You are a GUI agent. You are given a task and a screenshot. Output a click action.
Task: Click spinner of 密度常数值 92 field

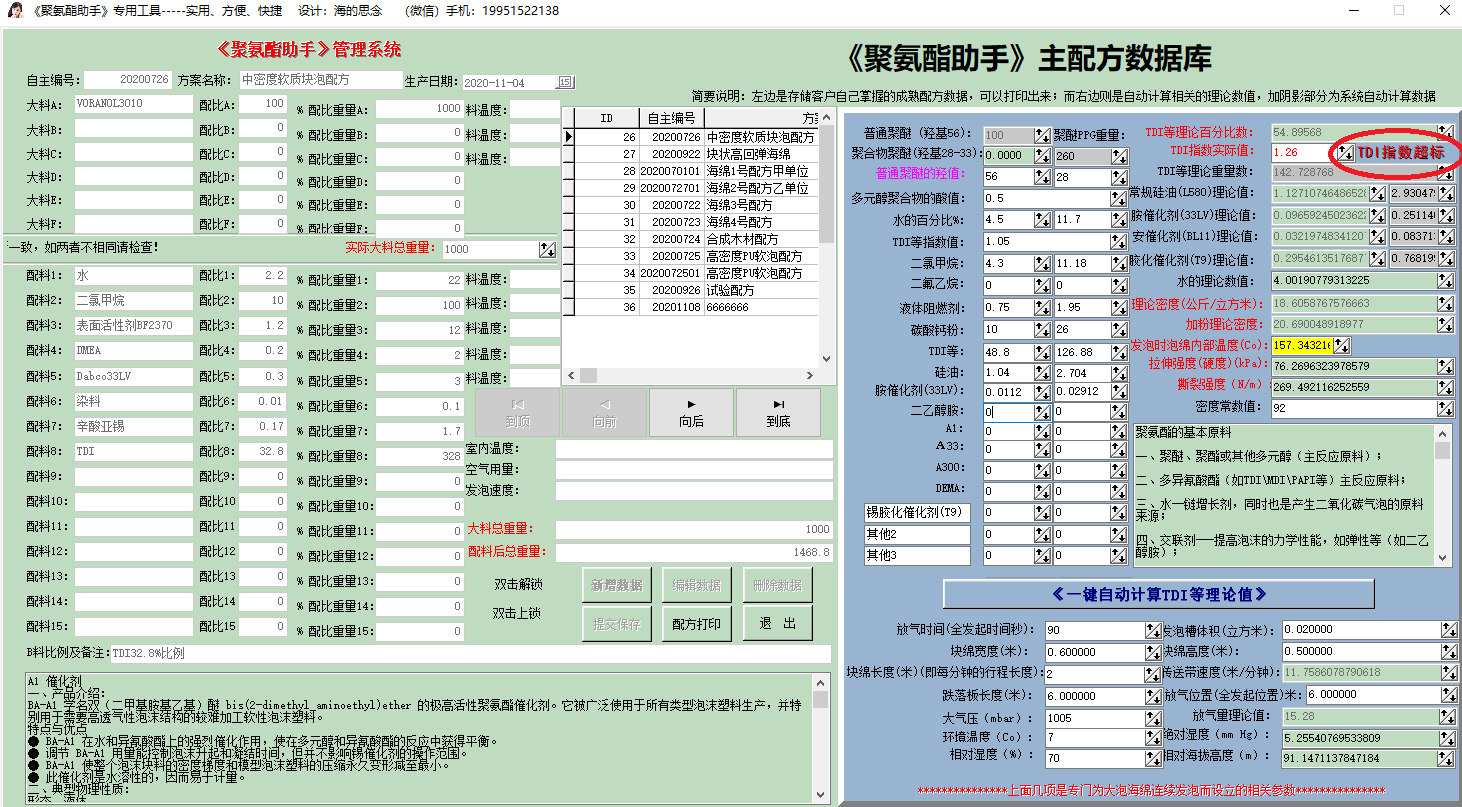point(1446,409)
